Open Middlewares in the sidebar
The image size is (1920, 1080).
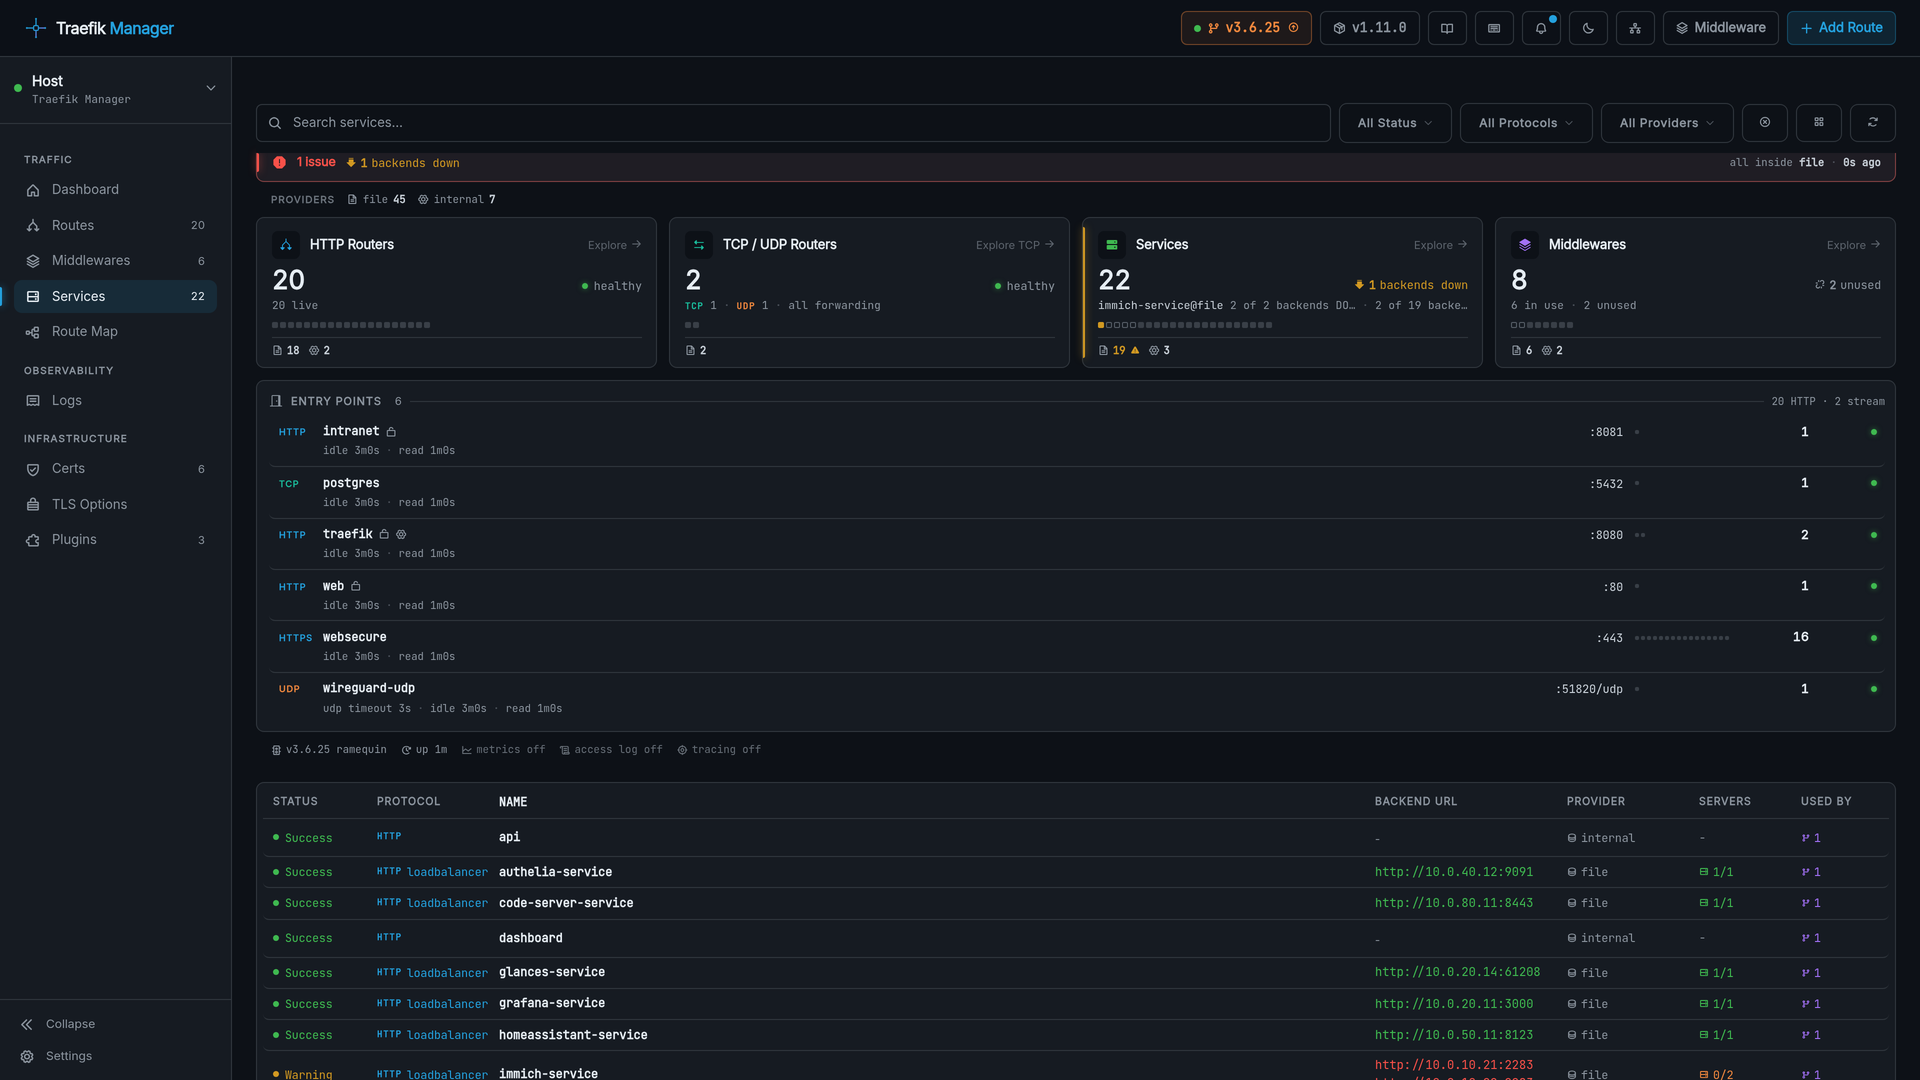(115, 261)
